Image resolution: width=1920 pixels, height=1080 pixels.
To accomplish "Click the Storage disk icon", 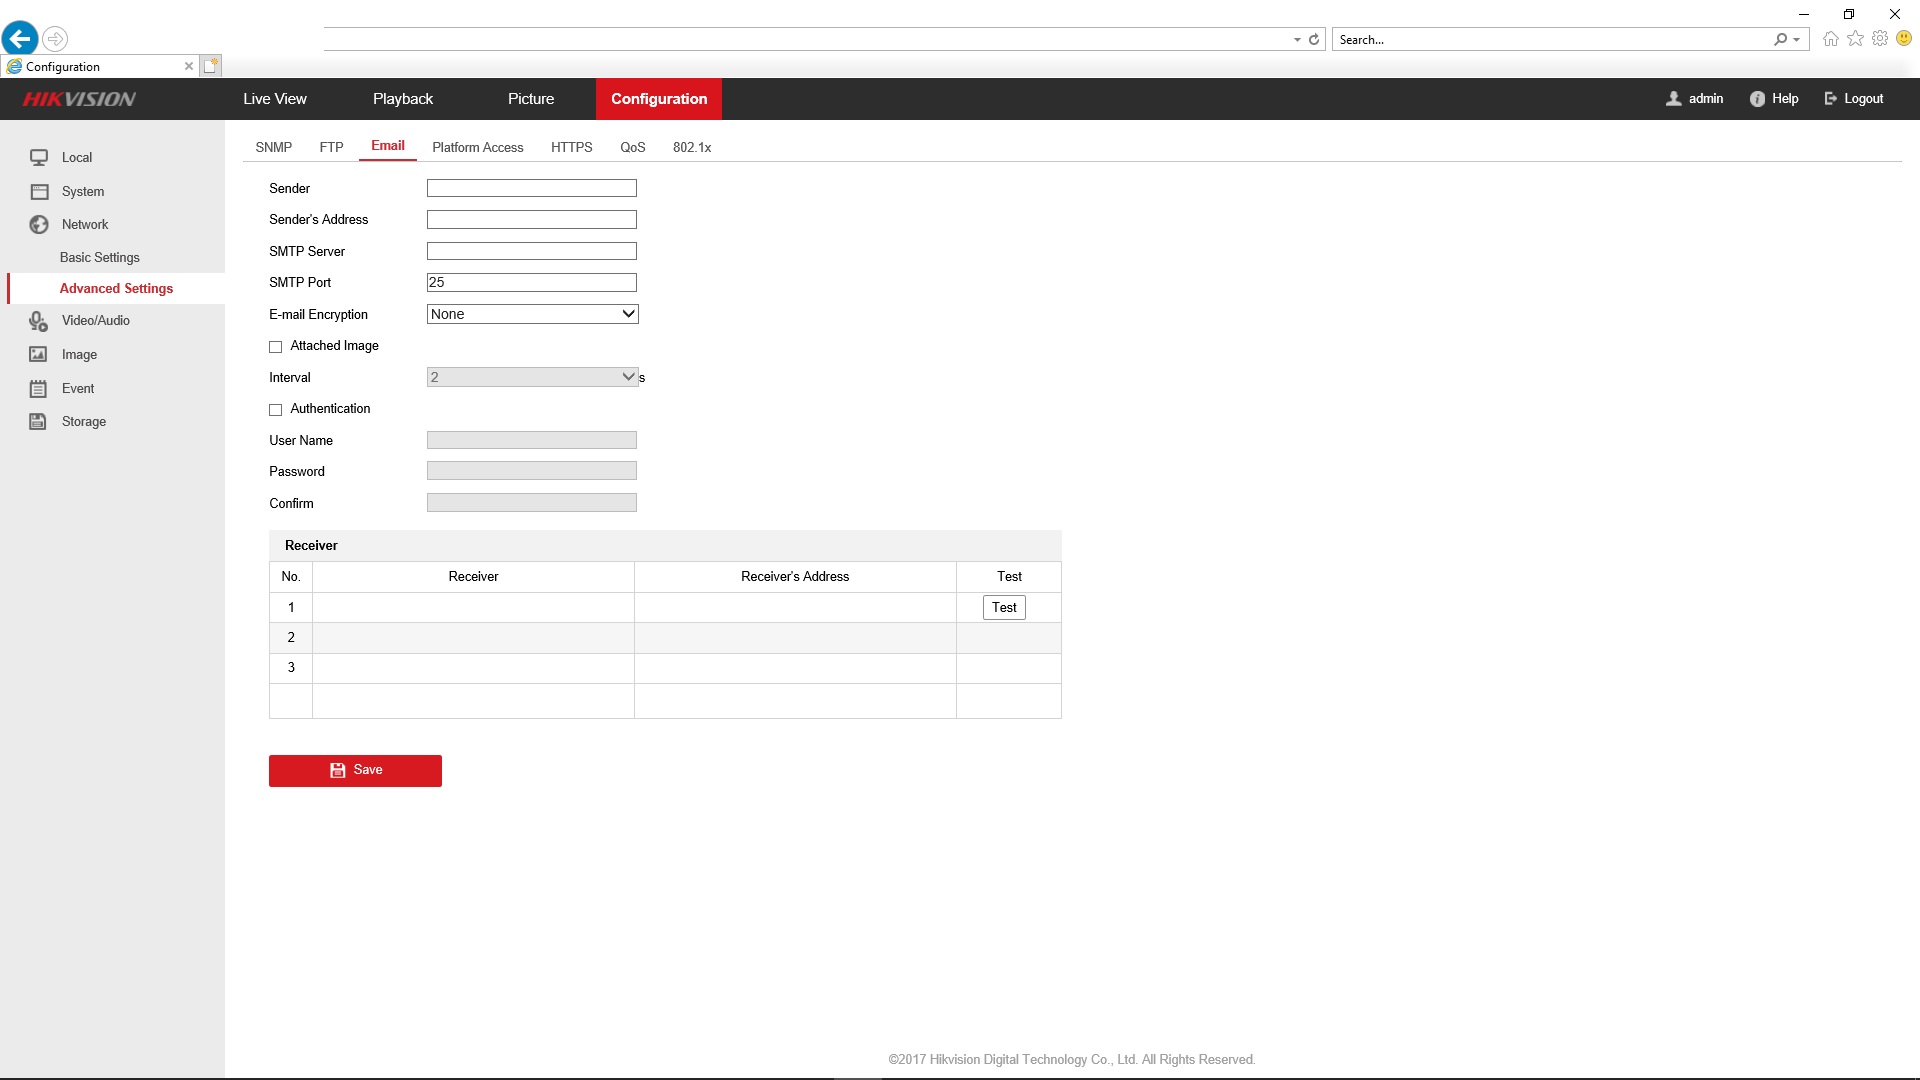I will click(x=38, y=421).
